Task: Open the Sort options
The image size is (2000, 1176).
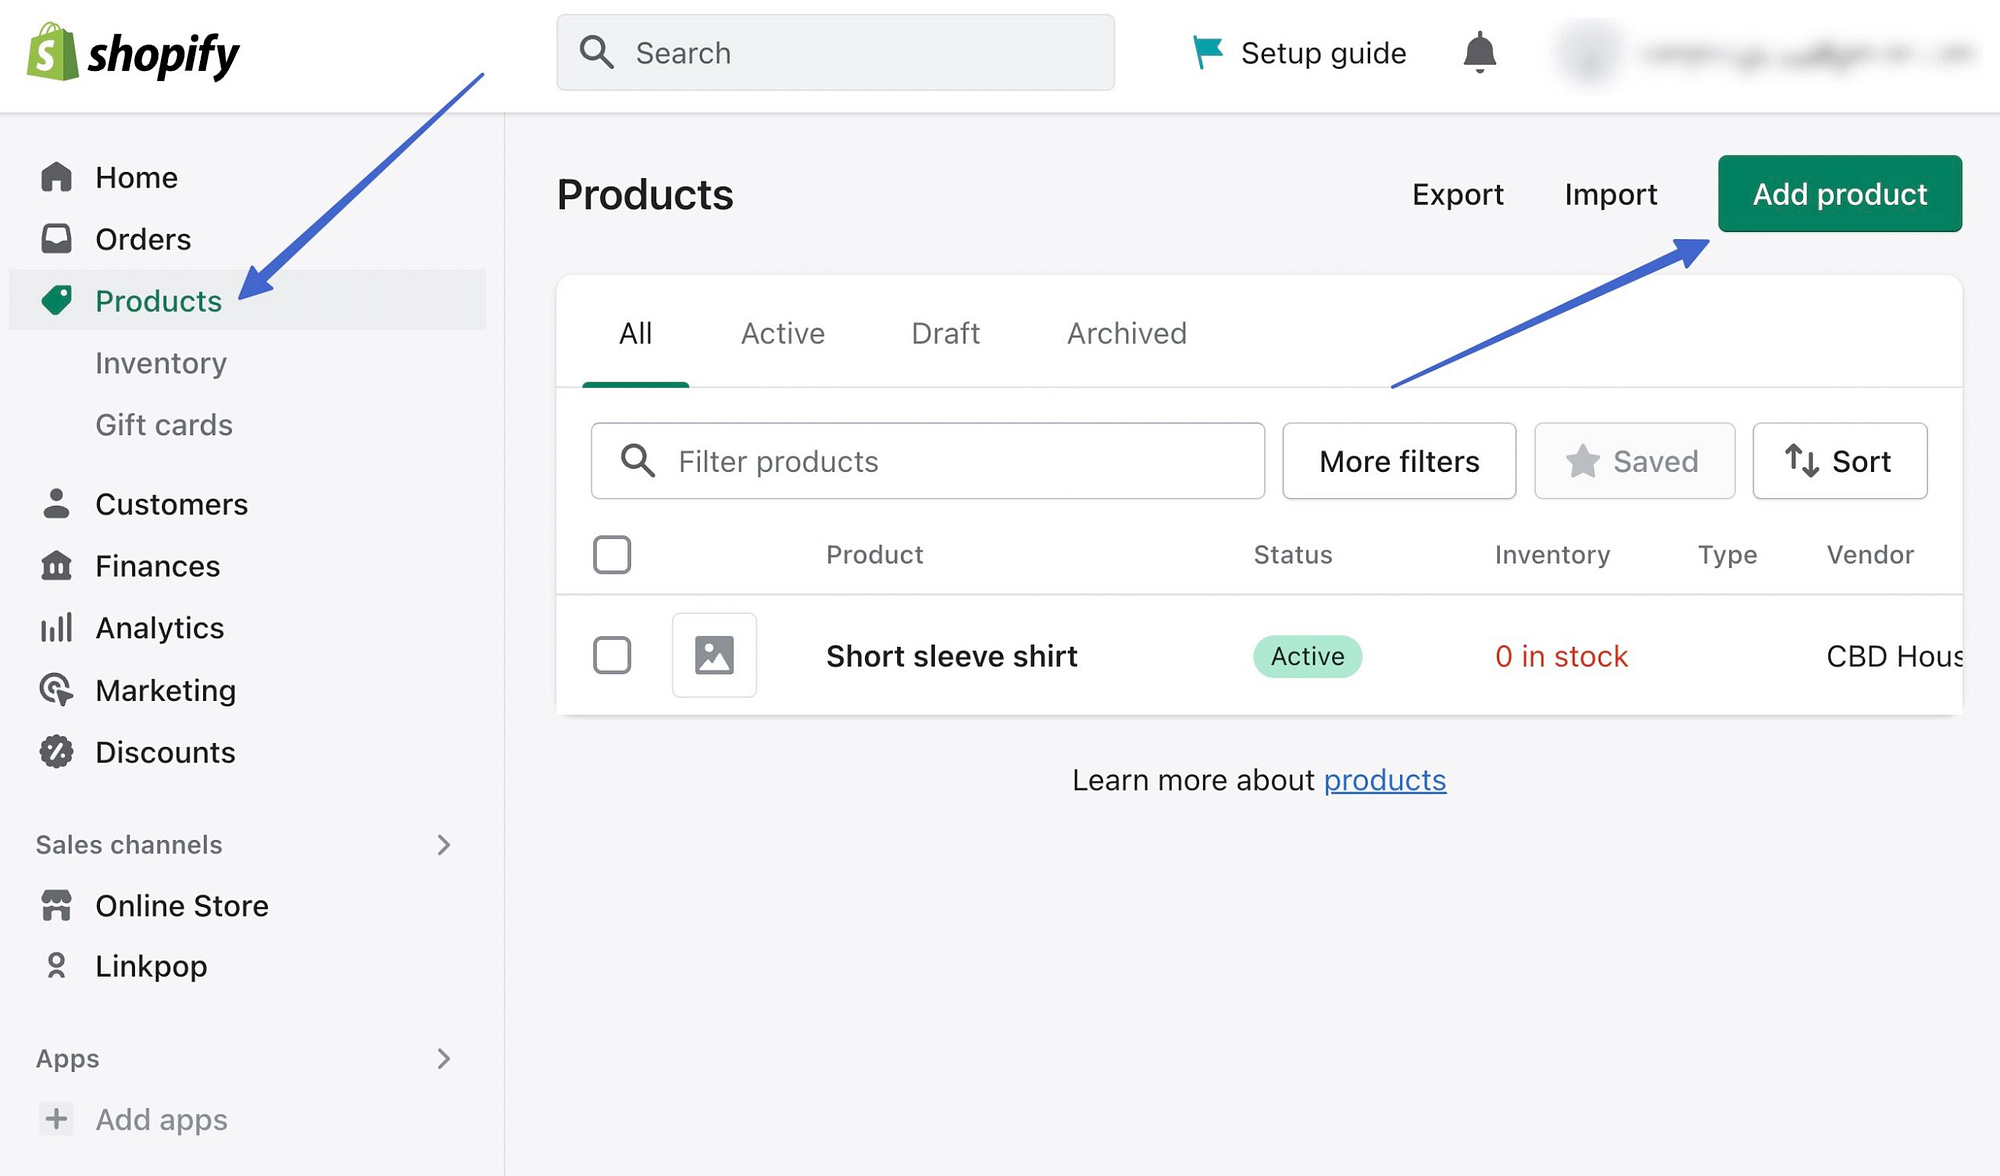Action: pos(1839,461)
